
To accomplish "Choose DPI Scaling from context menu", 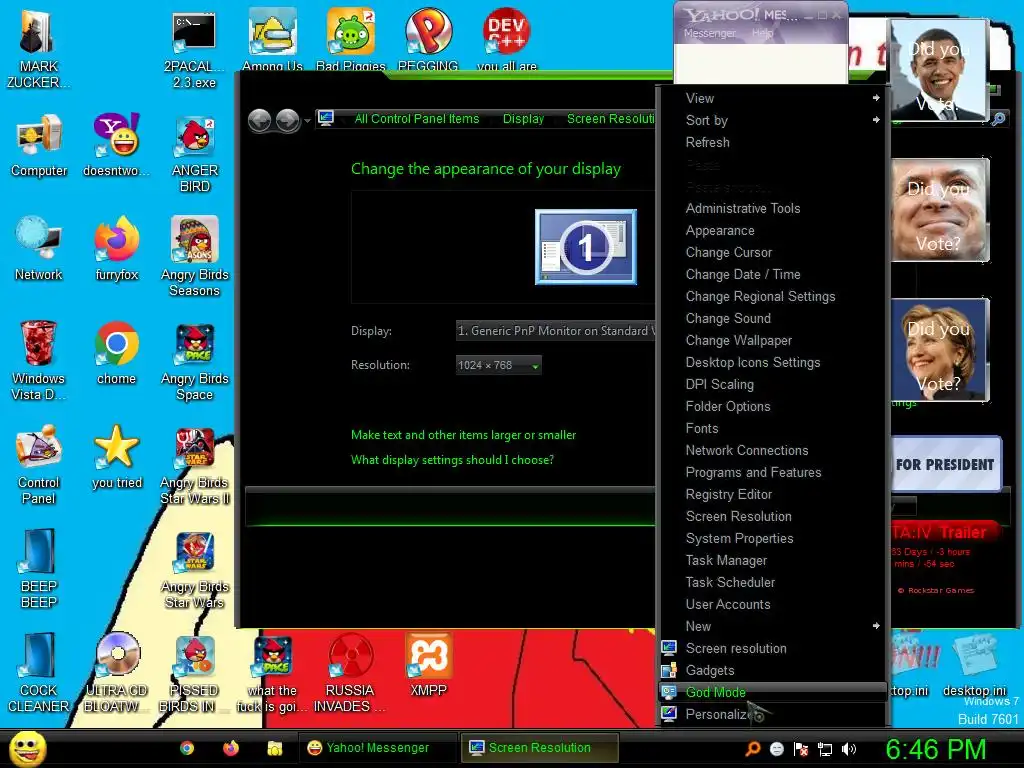I will (x=773, y=385).
